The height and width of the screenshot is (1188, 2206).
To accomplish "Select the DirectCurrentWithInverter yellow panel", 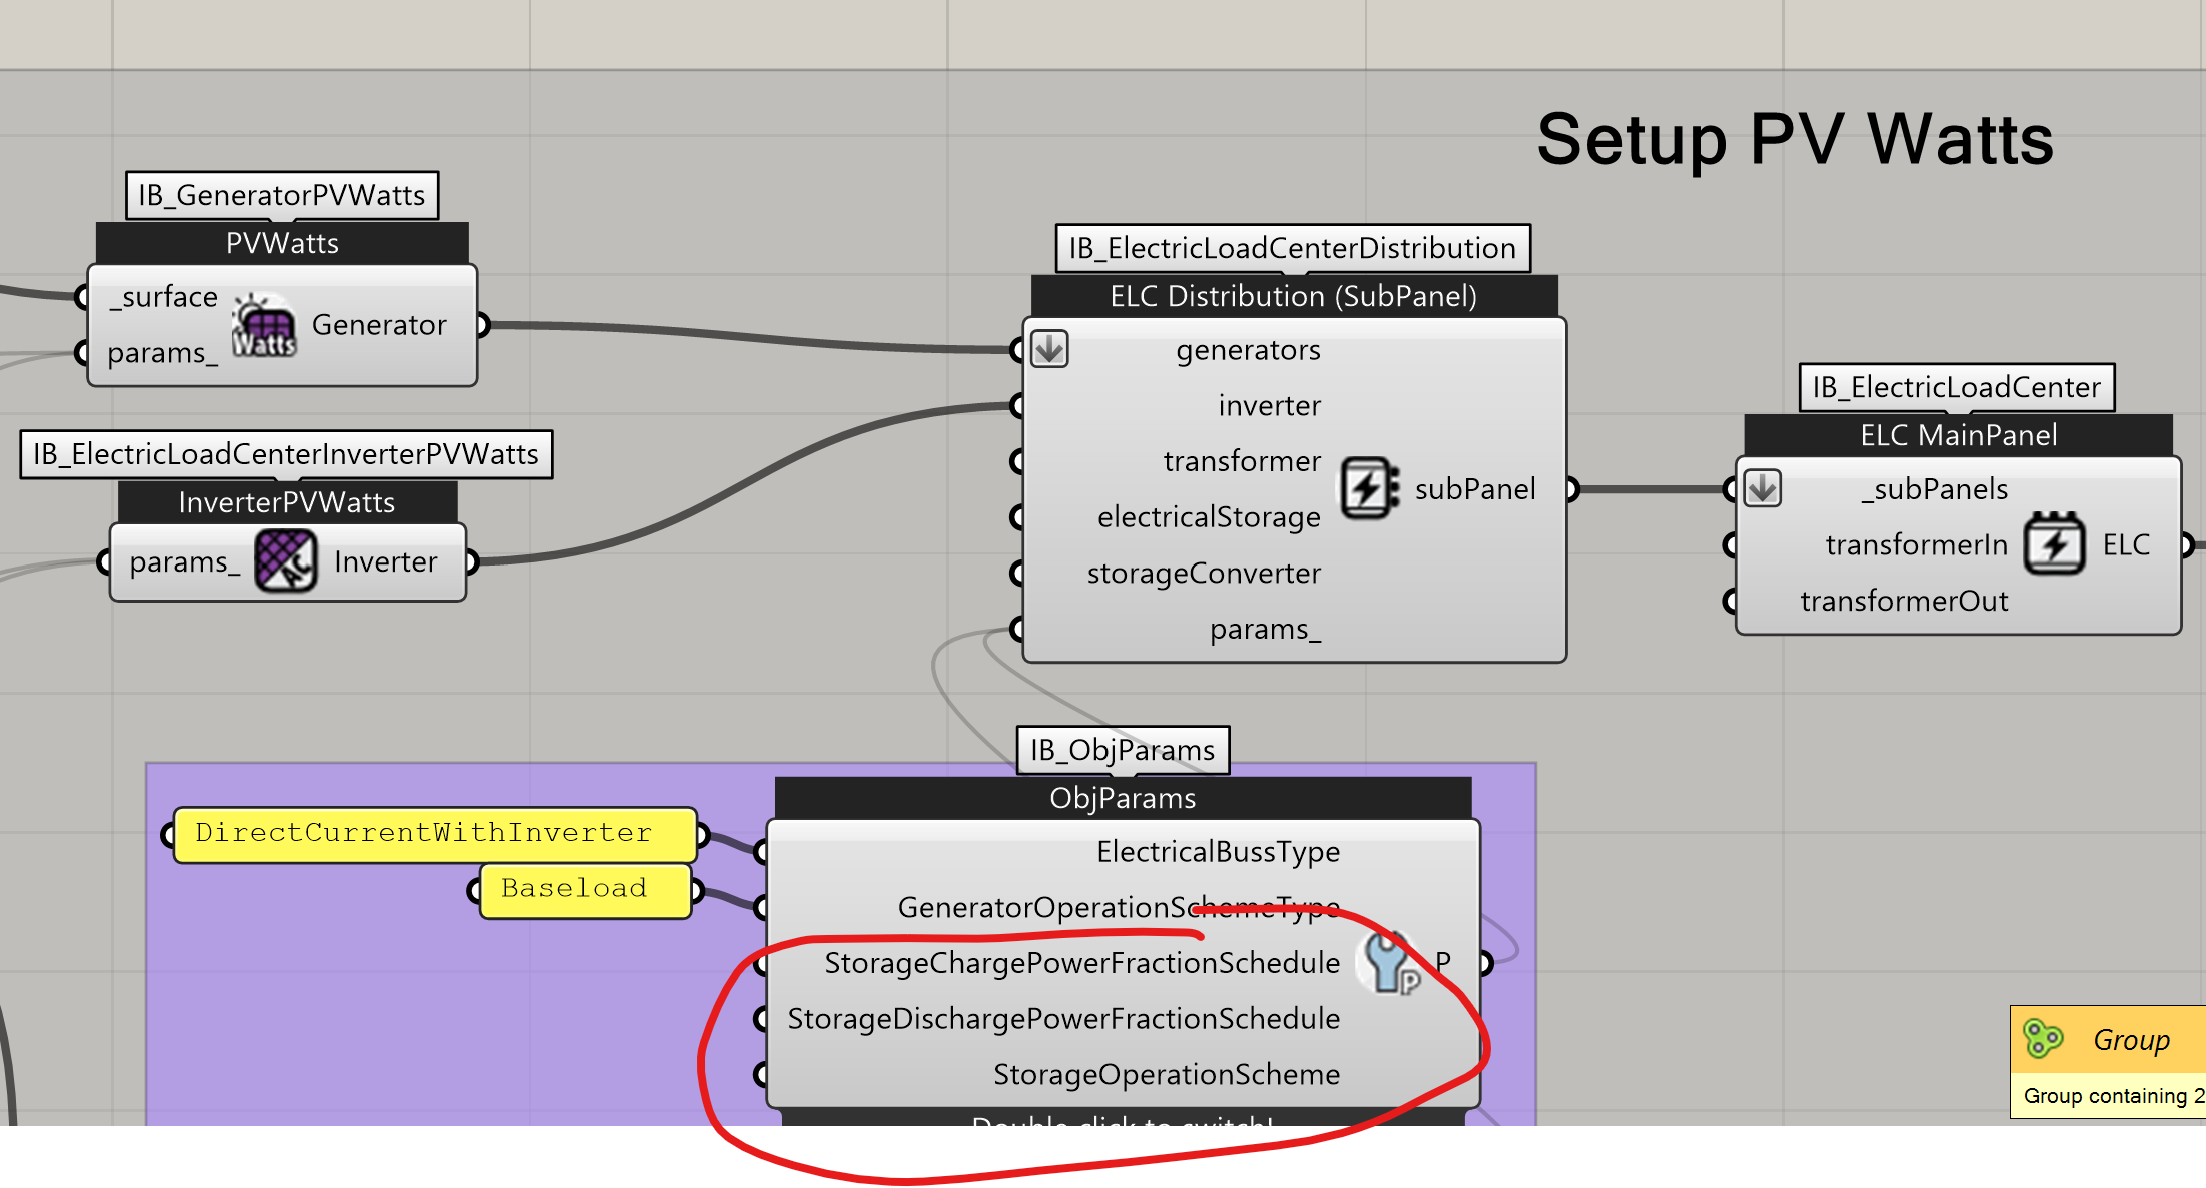I will click(434, 834).
